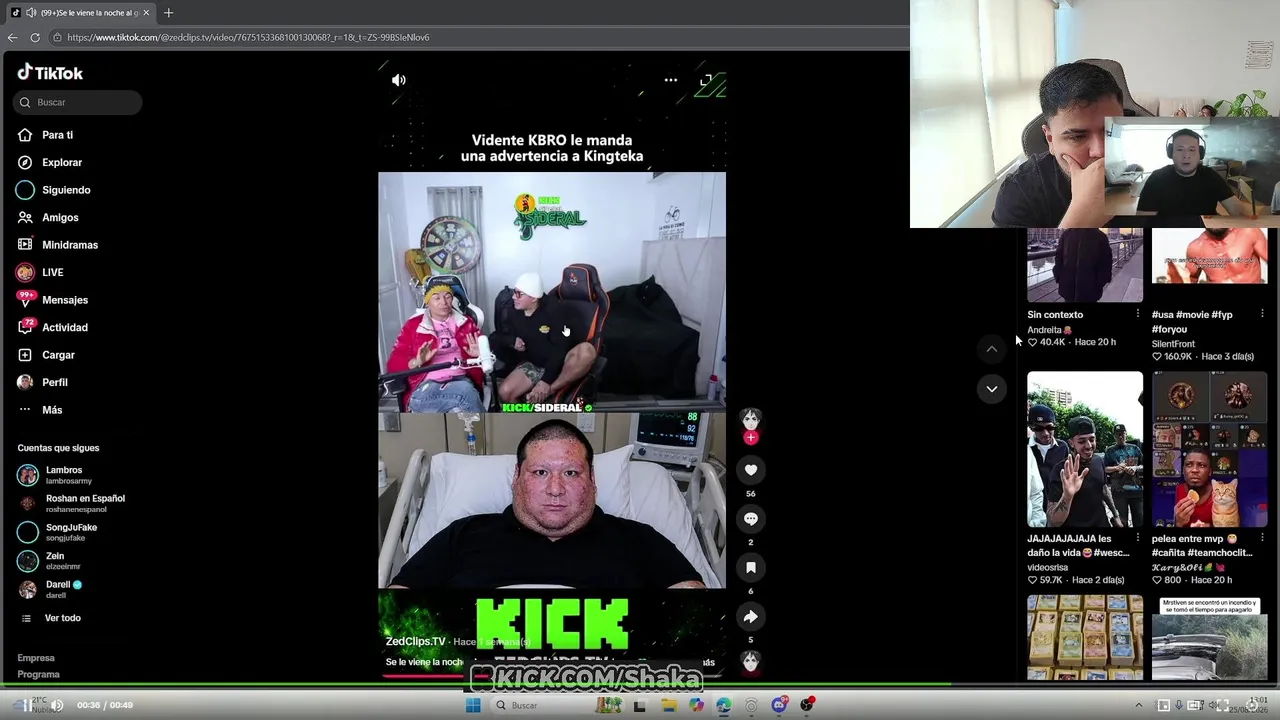The image size is (1280, 720).
Task: Follow ZedClips with the red plus badge
Action: click(751, 438)
